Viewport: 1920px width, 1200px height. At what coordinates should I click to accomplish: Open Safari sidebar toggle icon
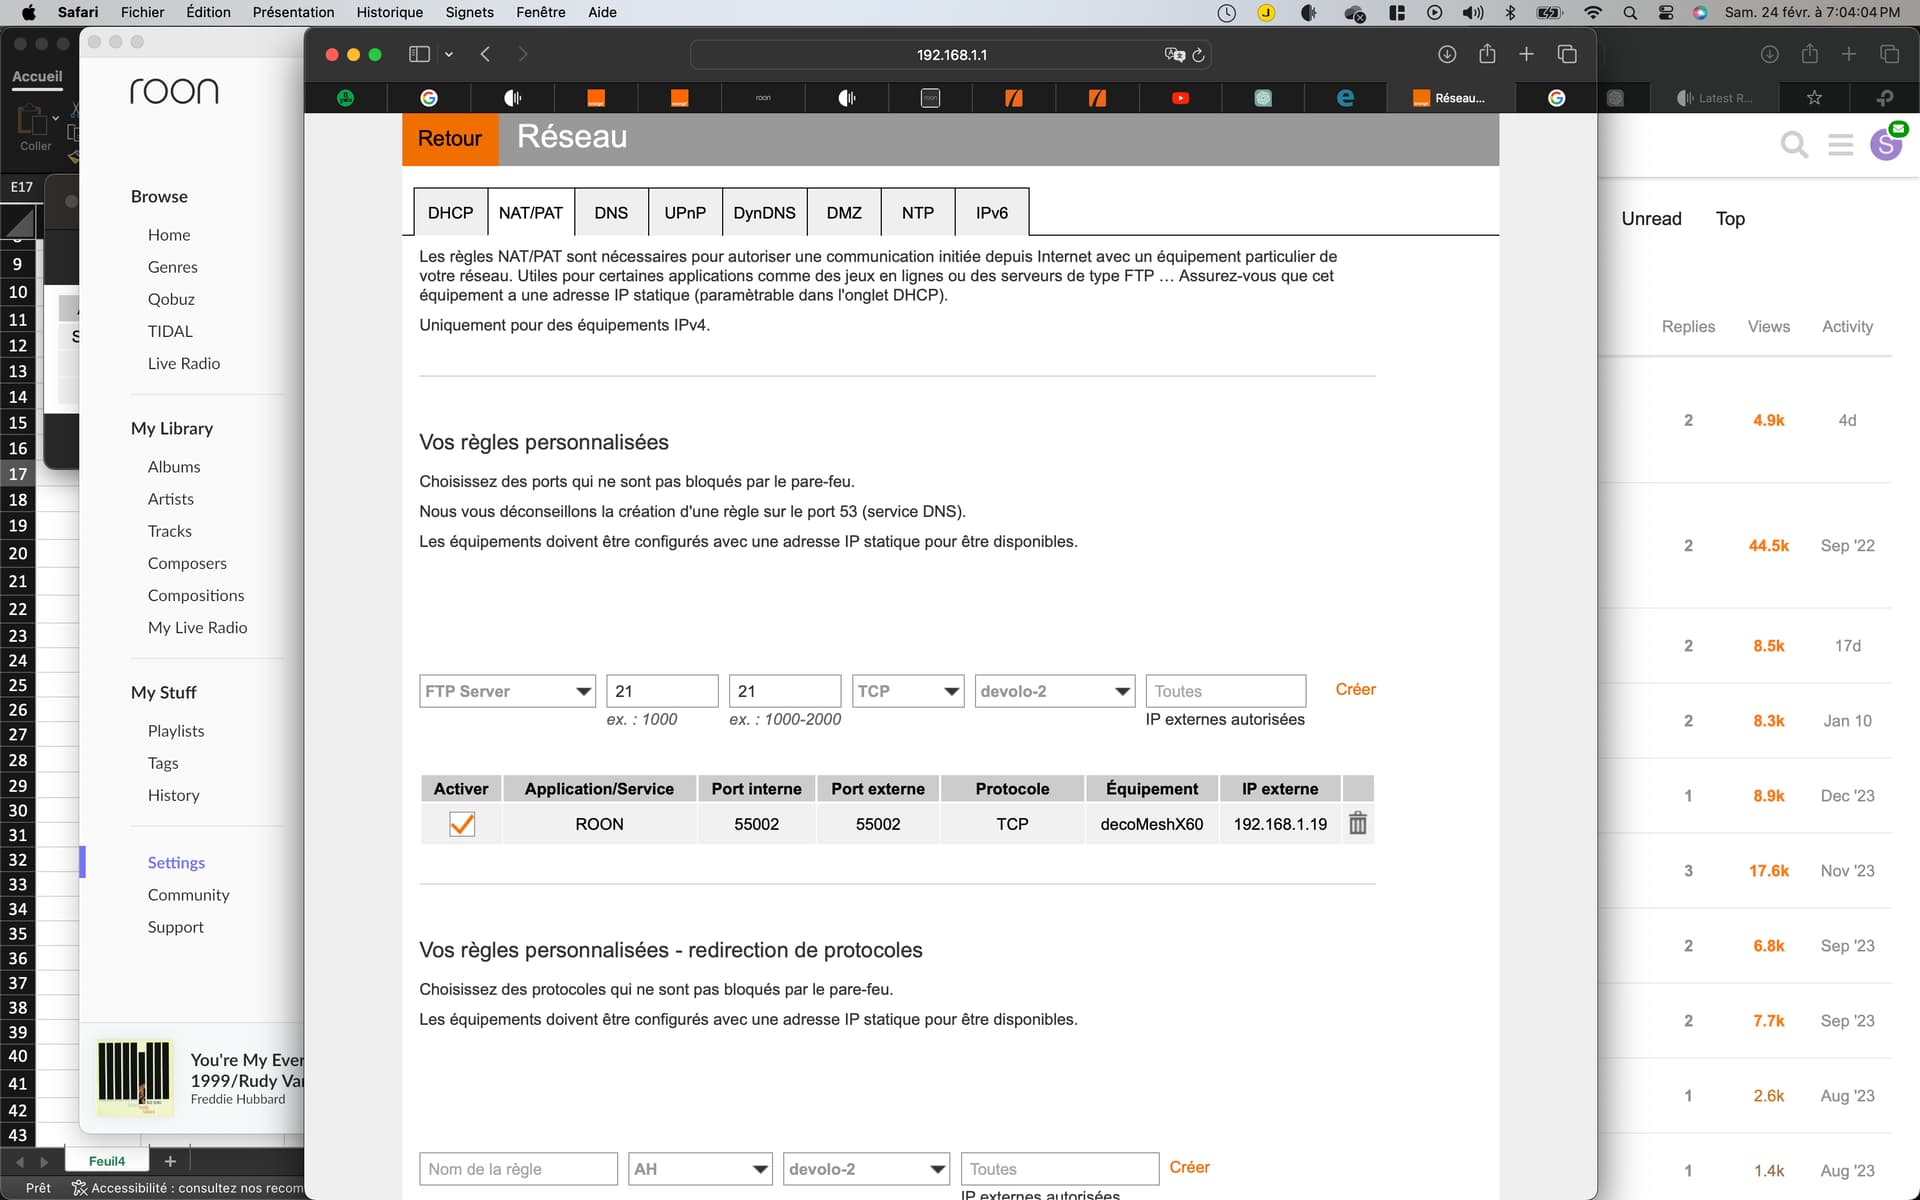pos(419,55)
